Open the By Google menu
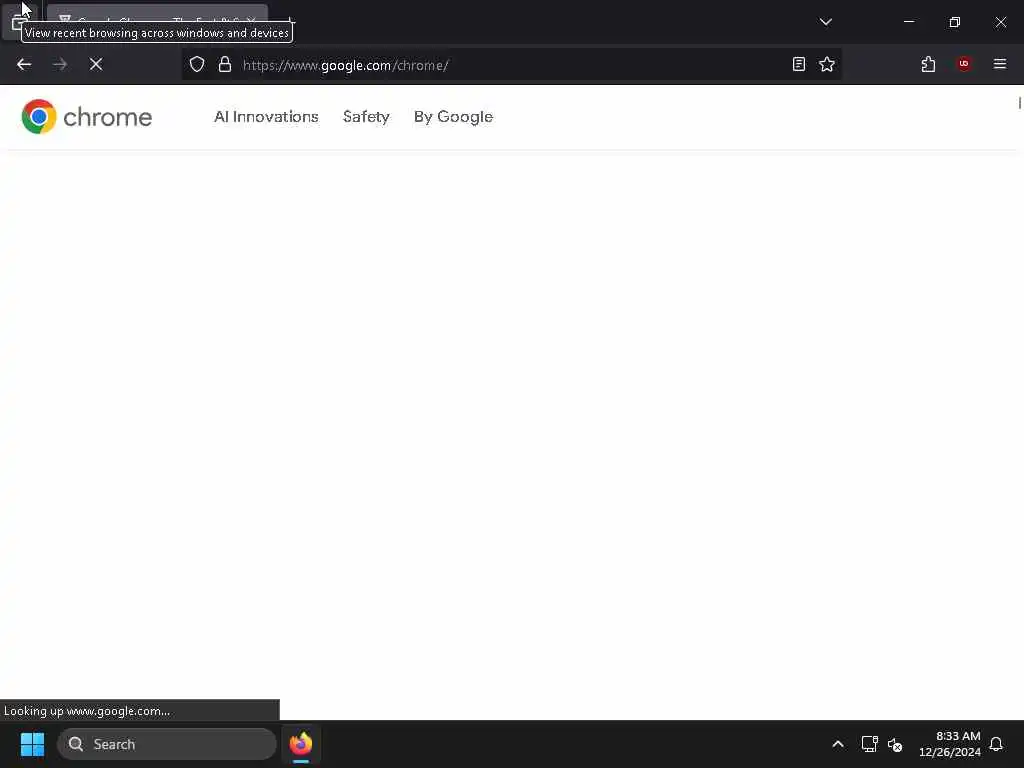This screenshot has height=768, width=1024. pos(453,117)
